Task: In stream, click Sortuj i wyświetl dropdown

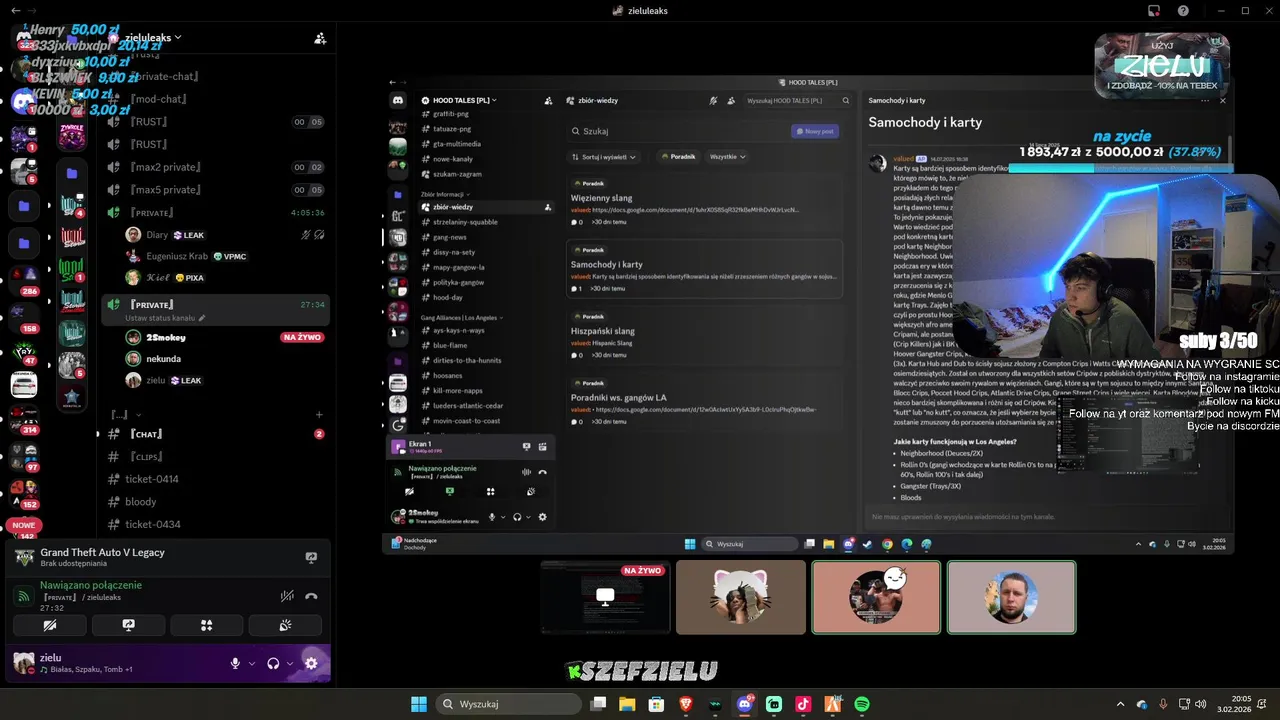Action: tap(603, 157)
